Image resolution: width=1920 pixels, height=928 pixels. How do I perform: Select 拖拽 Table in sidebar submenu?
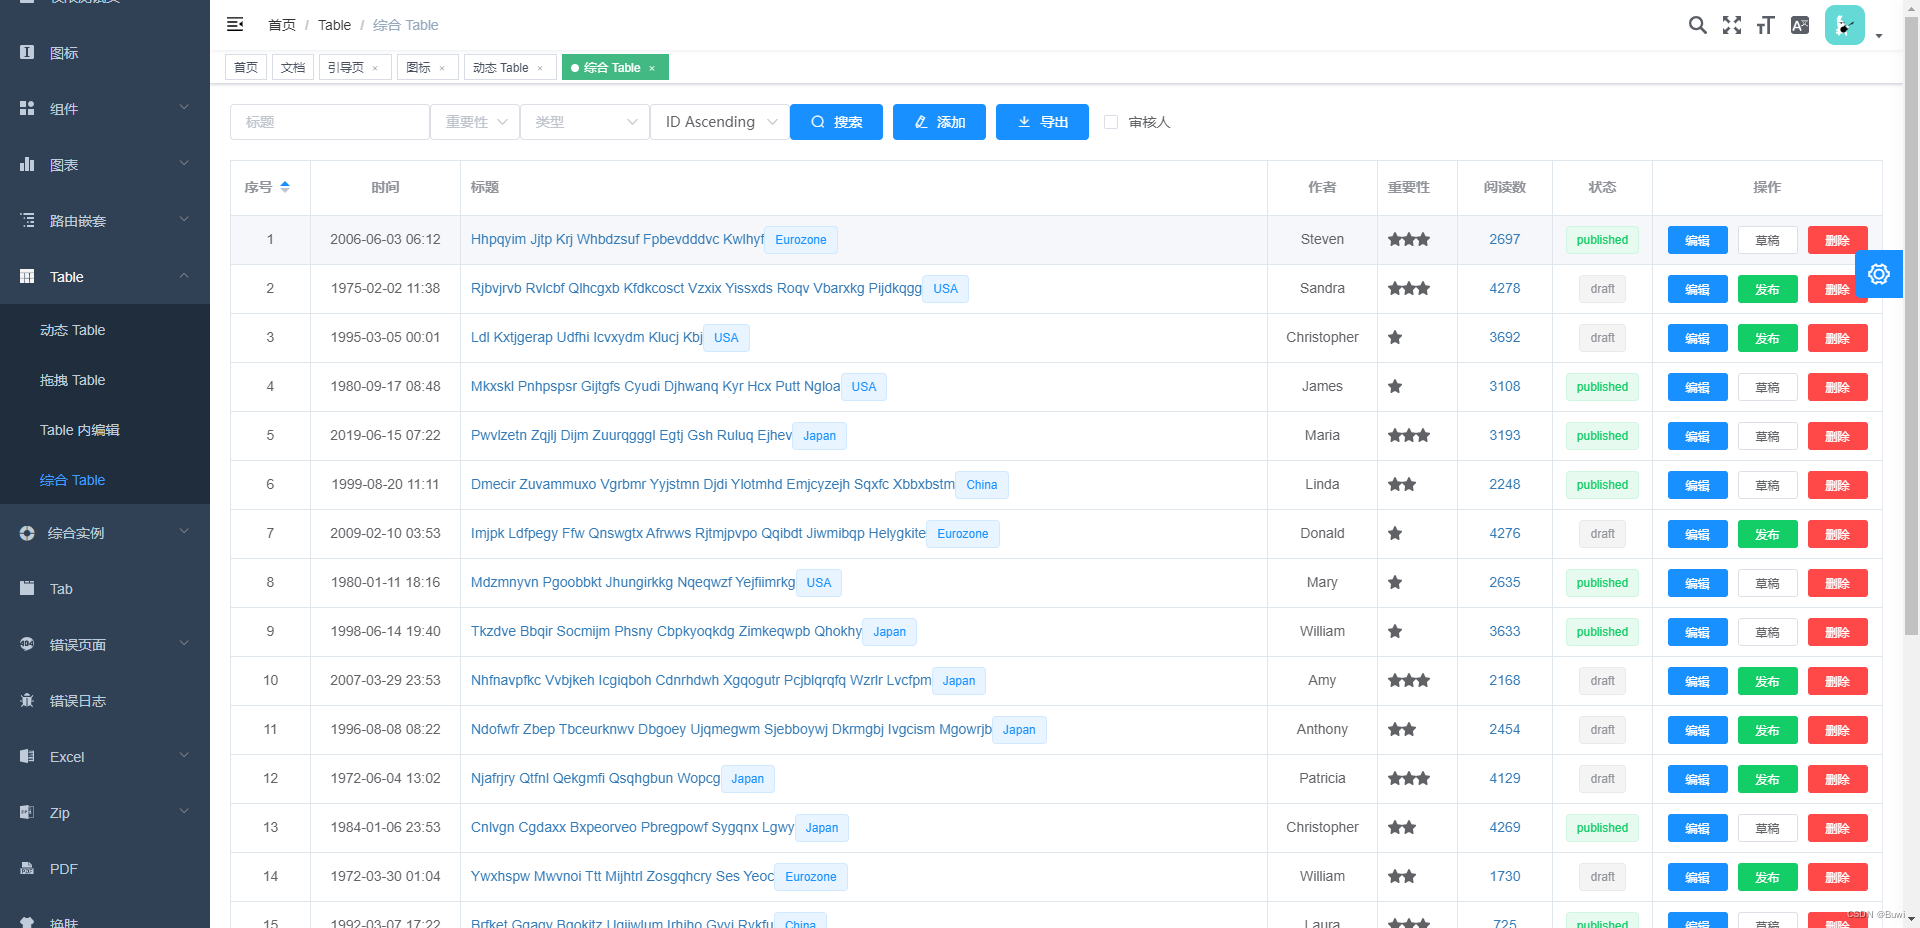click(x=105, y=380)
